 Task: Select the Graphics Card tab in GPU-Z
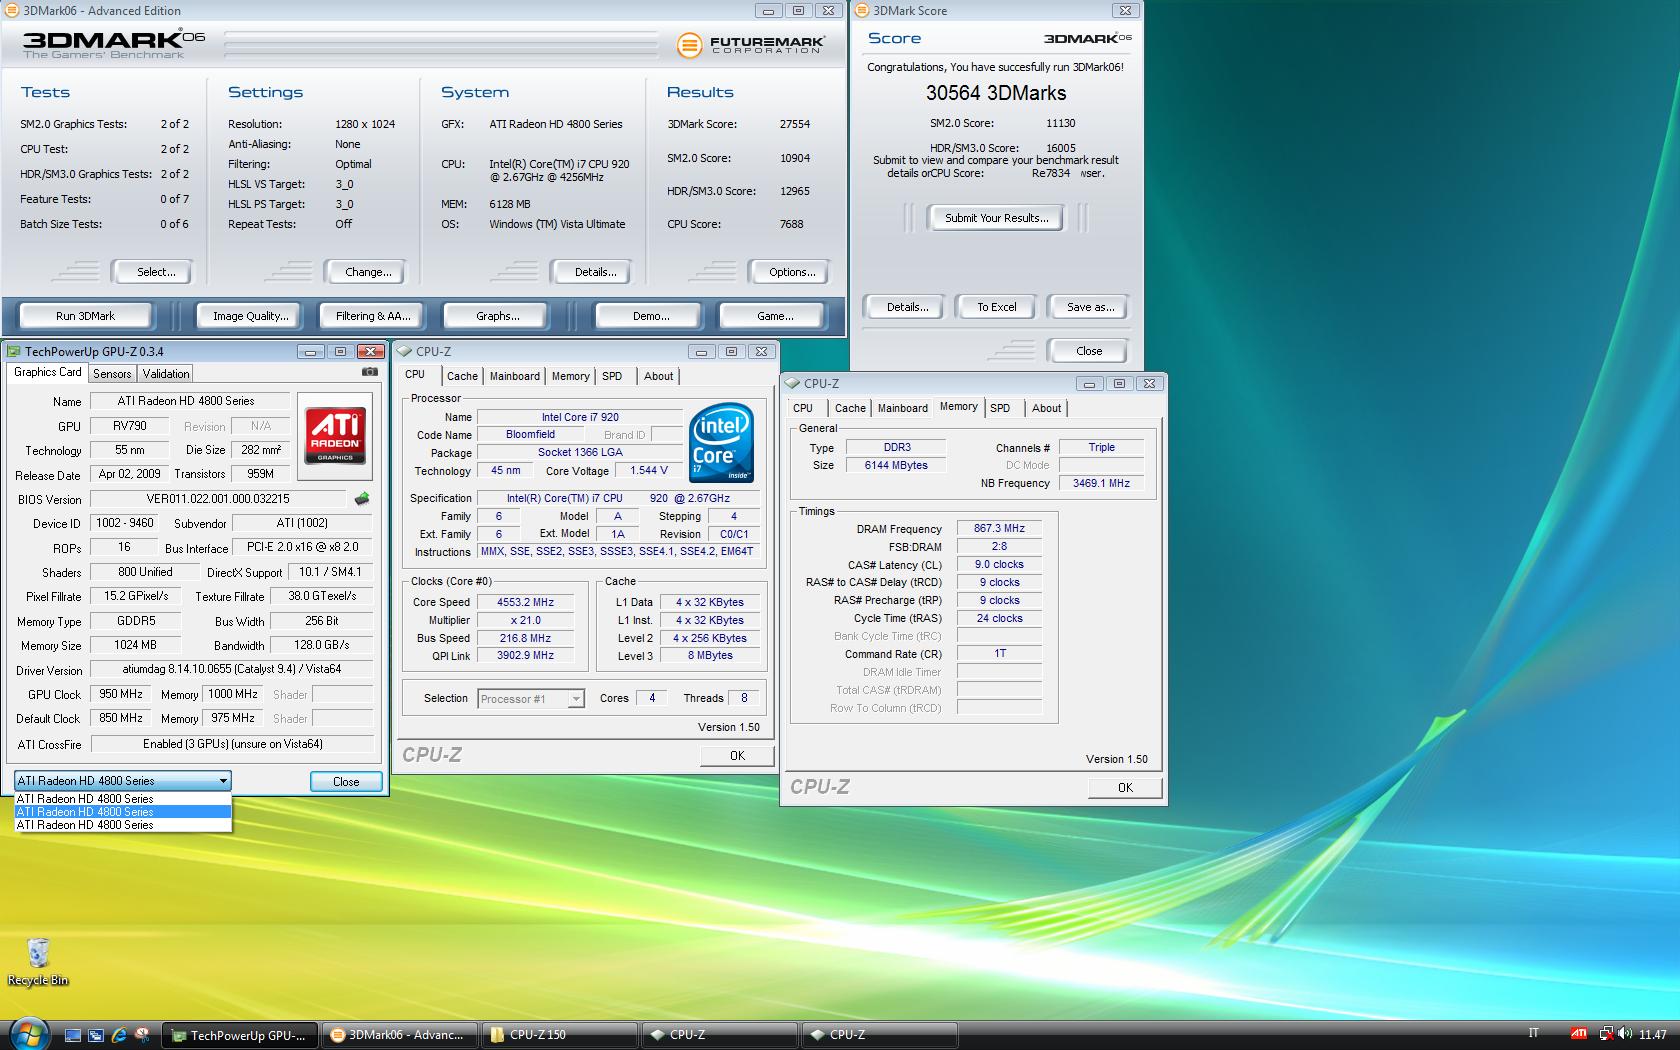click(x=48, y=372)
